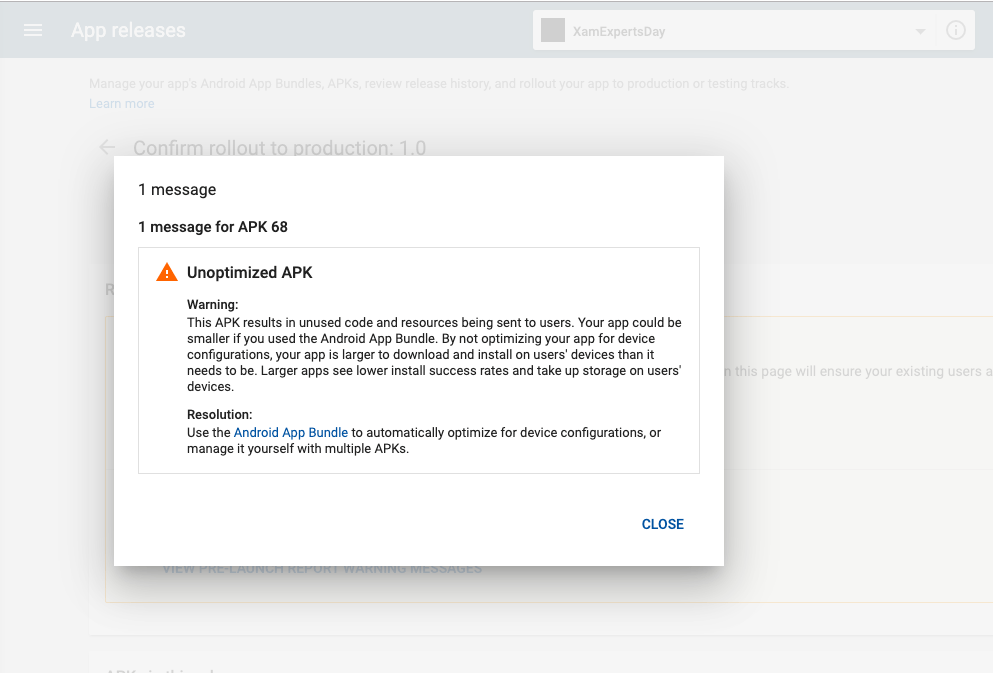Click the App releases page title

pyautogui.click(x=128, y=31)
